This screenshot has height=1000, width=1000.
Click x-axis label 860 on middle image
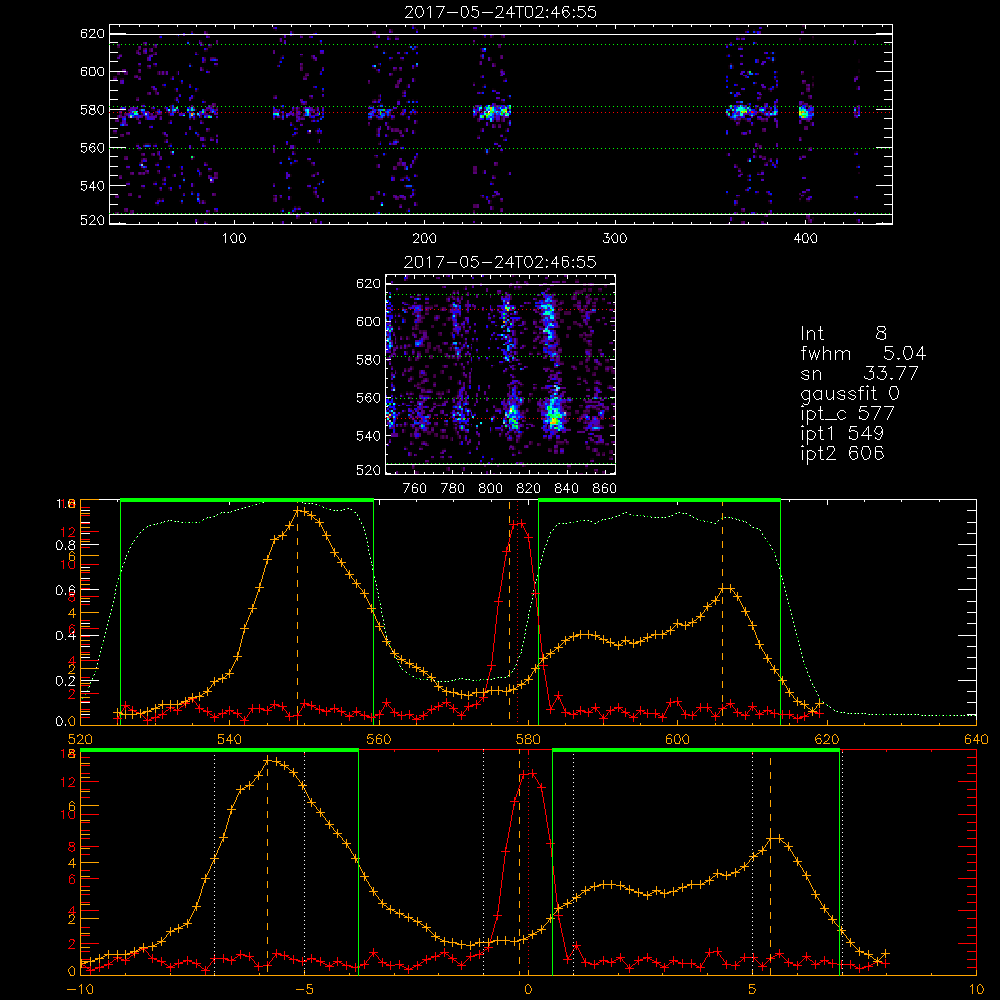click(605, 489)
